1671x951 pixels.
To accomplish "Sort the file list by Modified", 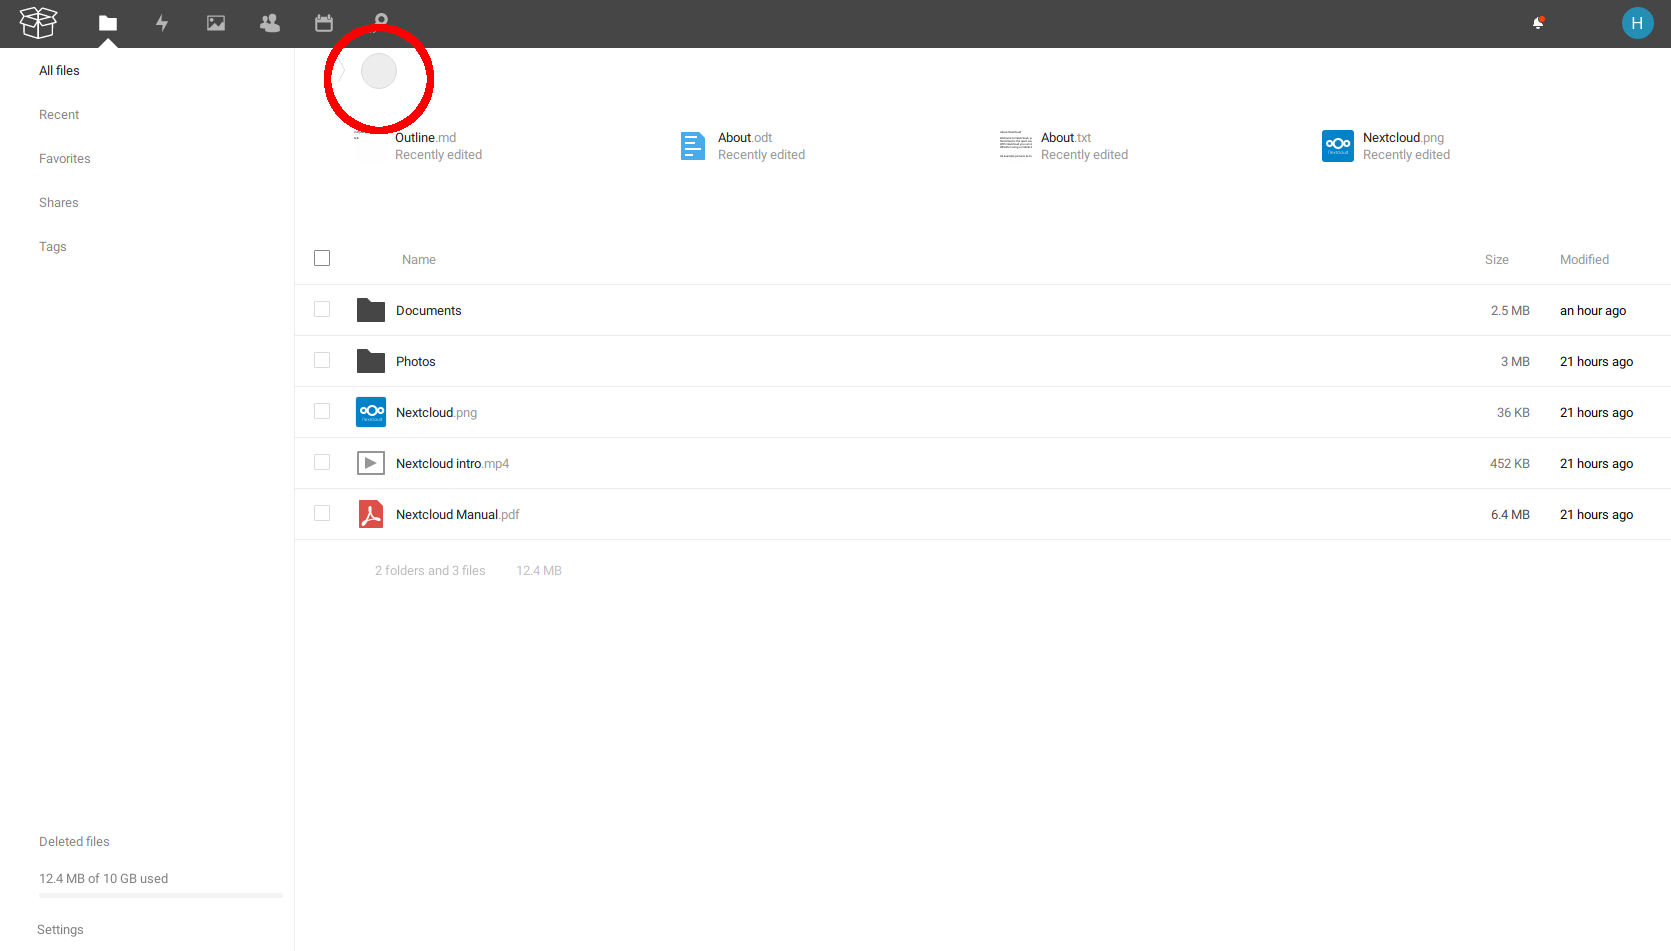I will tap(1585, 260).
